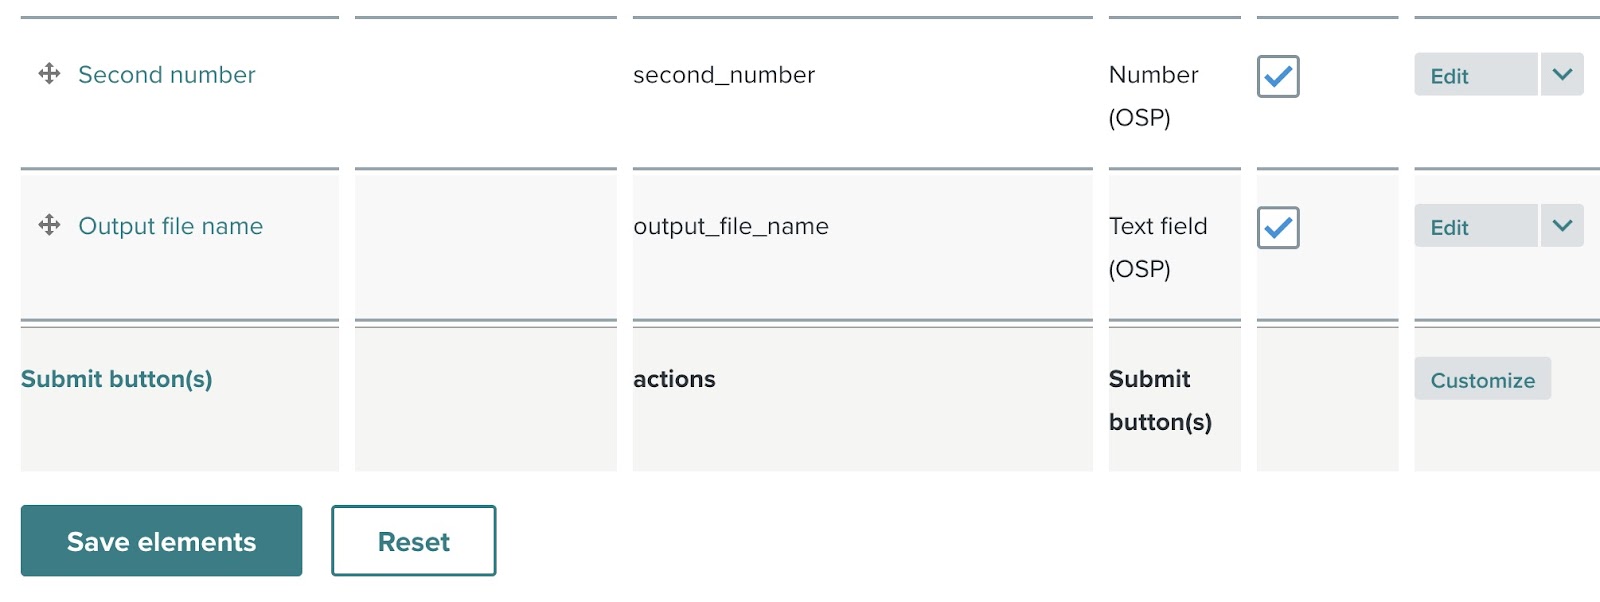Open the Second number title link
This screenshot has width=1600, height=602.
(x=167, y=75)
